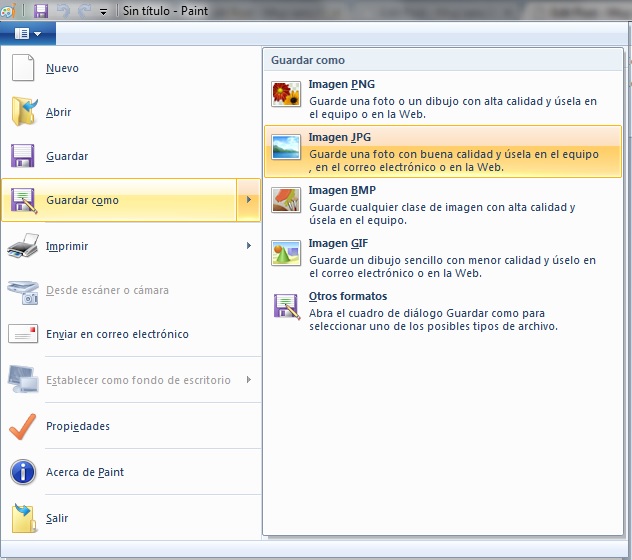632x560 pixels.
Task: Click the Salir exit folder icon
Action: 24,518
